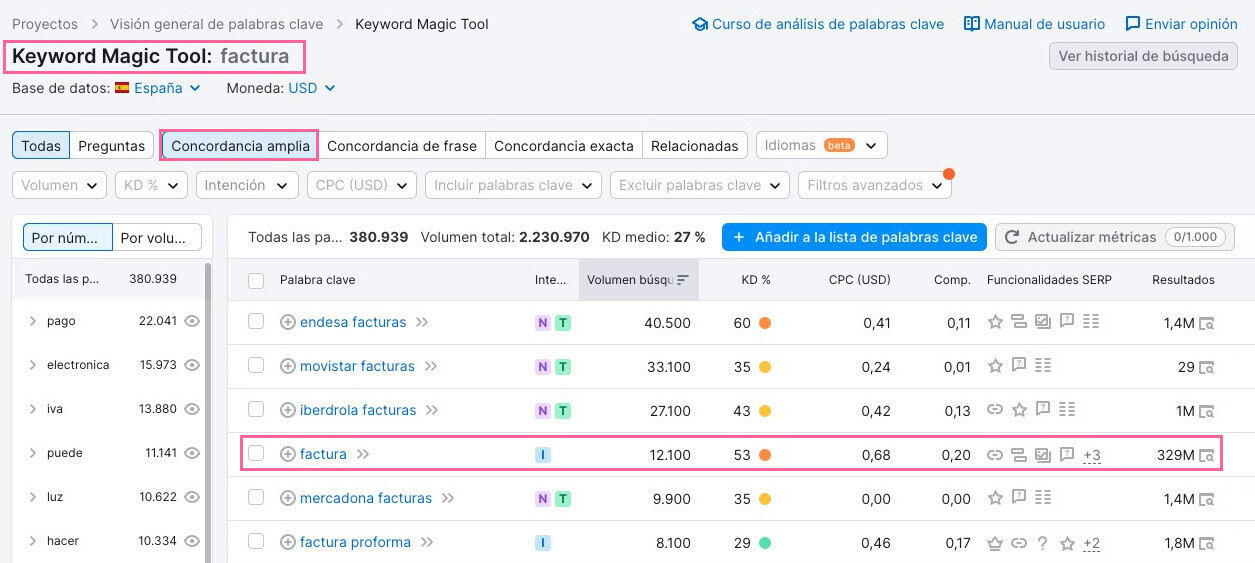Select 'Concordancia exacta' match type
Screen dimensions: 1255x563
tap(564, 145)
